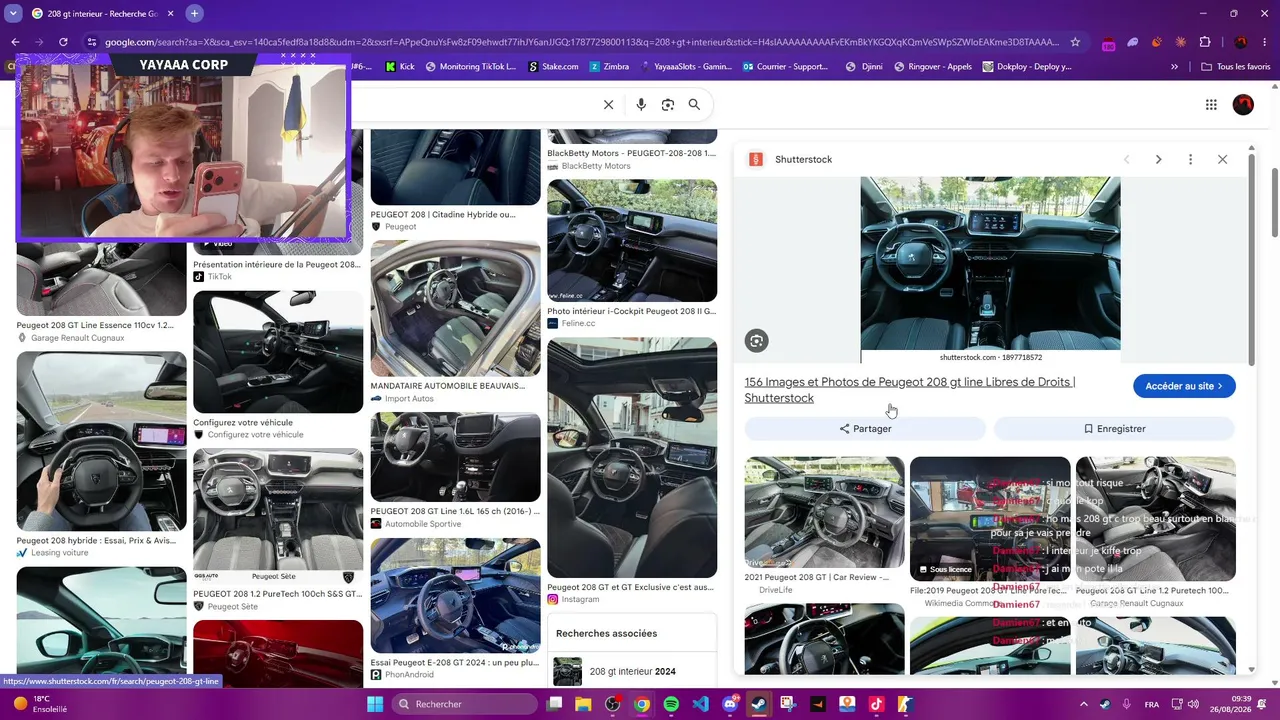Close the Shutterstock image preview panel
This screenshot has width=1280, height=720.
(x=1222, y=160)
